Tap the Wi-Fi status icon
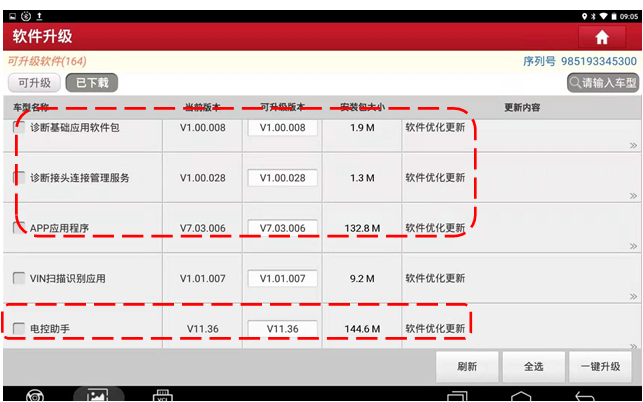 603,17
